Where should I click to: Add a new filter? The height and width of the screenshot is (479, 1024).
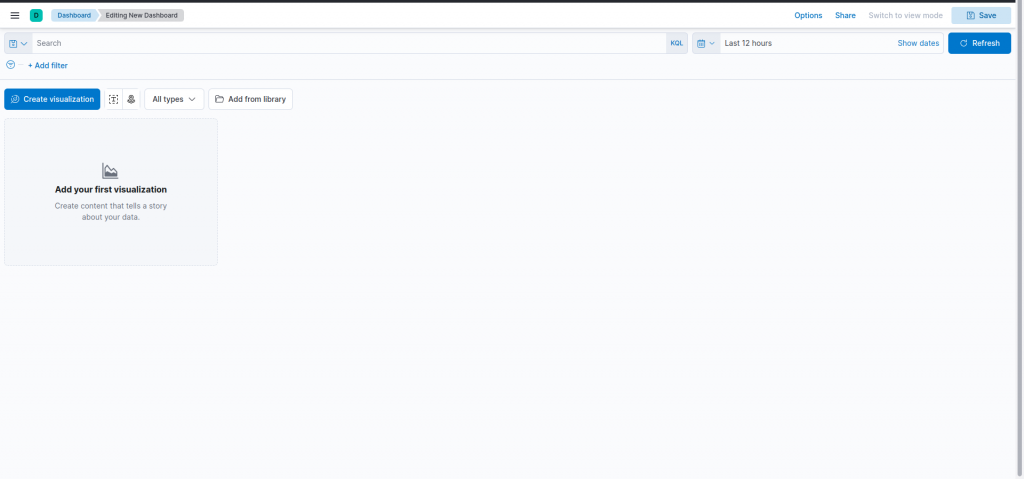coord(48,65)
